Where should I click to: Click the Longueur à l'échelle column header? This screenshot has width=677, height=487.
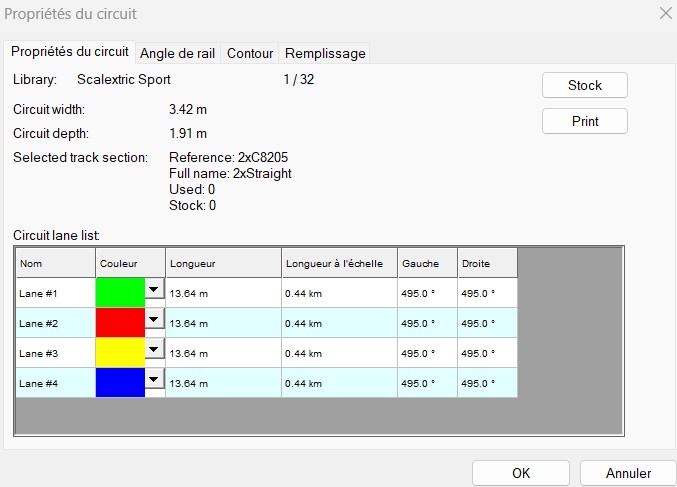339,263
